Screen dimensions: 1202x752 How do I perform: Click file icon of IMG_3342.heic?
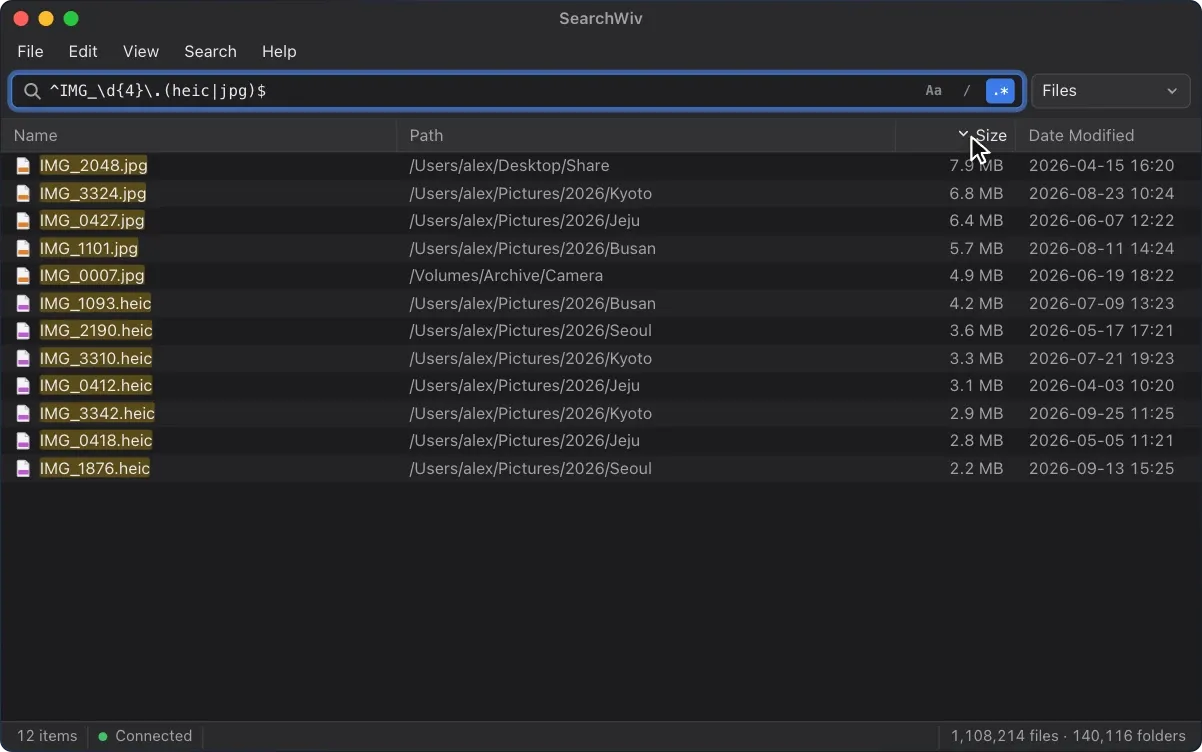point(23,413)
